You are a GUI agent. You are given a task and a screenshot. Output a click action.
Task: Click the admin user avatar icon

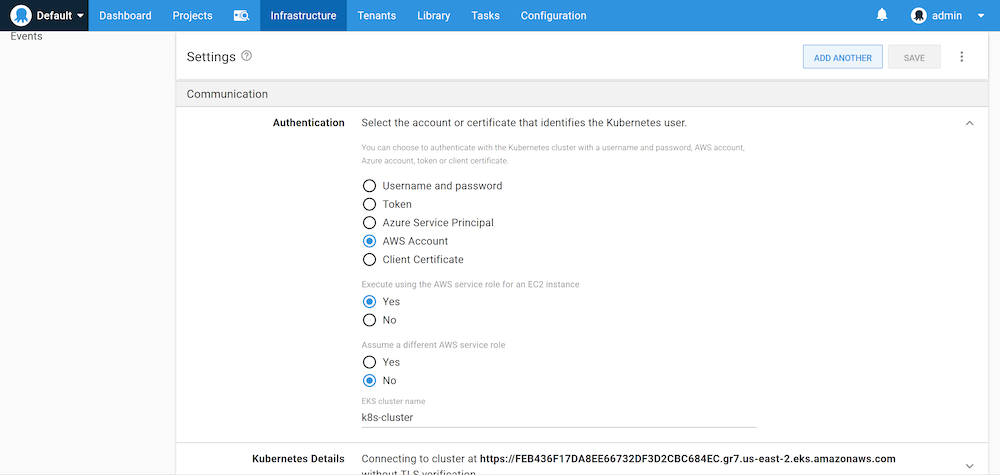coord(919,16)
